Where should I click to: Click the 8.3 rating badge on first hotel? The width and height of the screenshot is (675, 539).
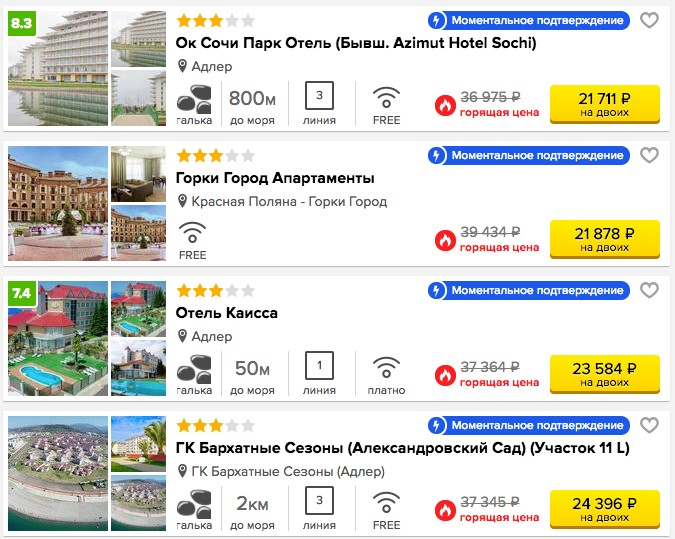coord(22,22)
